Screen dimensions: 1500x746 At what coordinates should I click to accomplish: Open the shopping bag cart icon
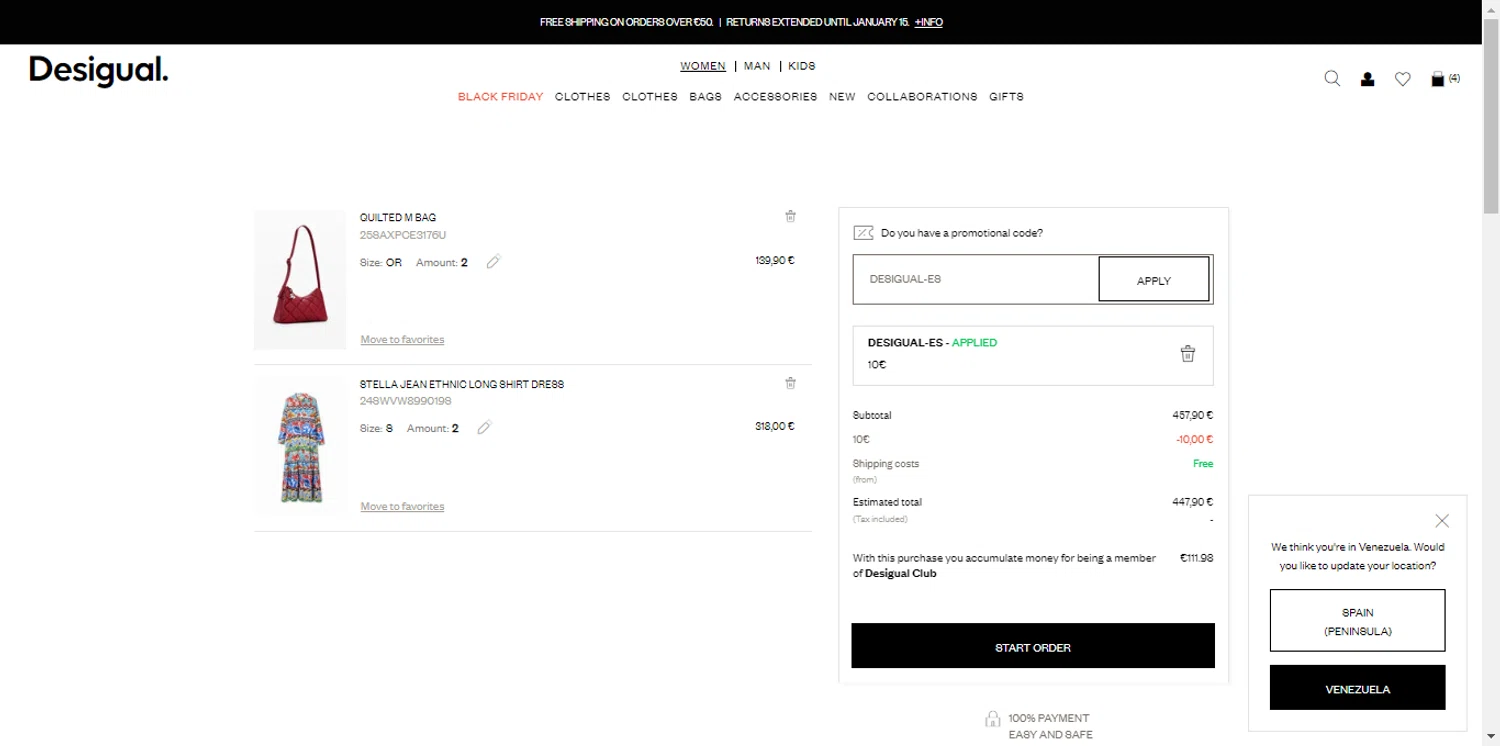pos(1438,79)
